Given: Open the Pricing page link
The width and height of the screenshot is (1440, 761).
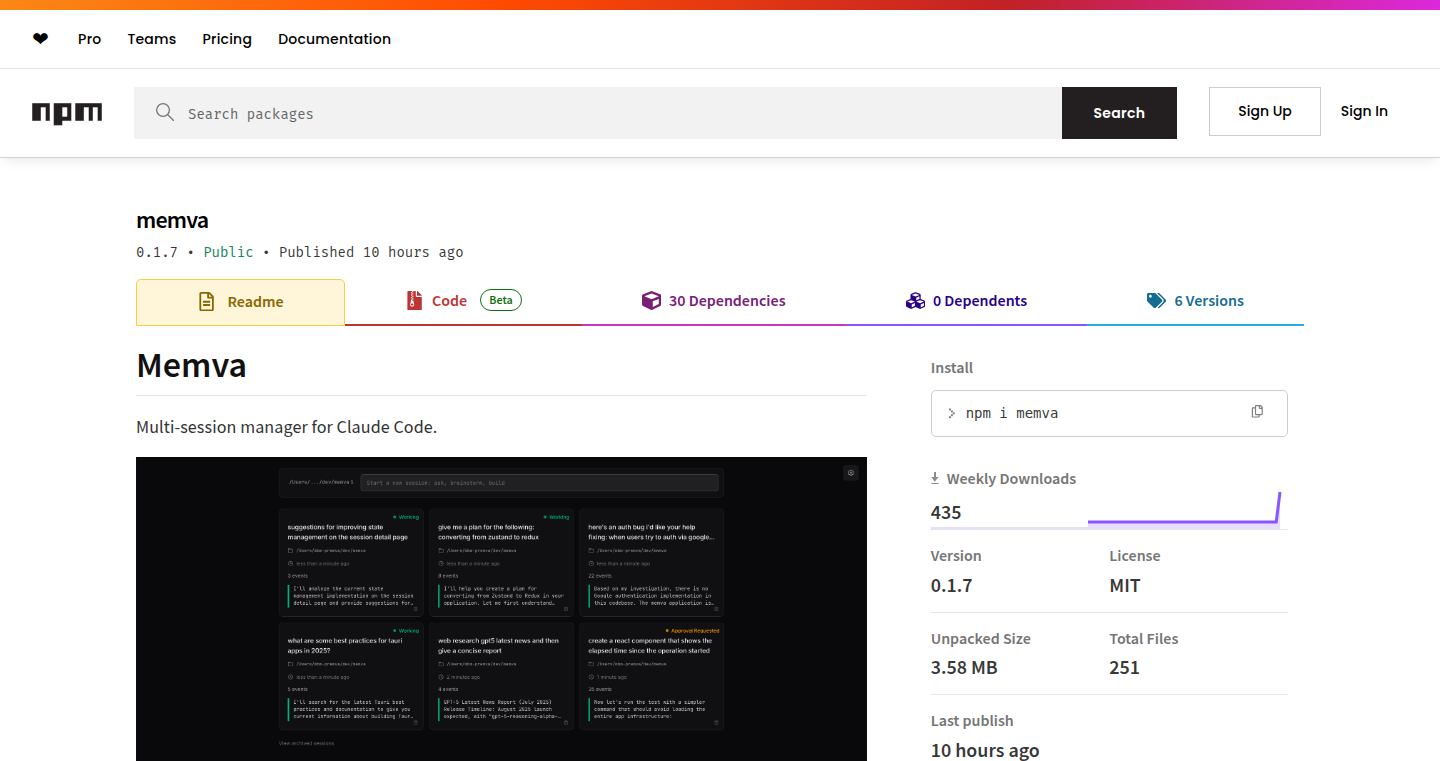Looking at the screenshot, I should [x=227, y=39].
